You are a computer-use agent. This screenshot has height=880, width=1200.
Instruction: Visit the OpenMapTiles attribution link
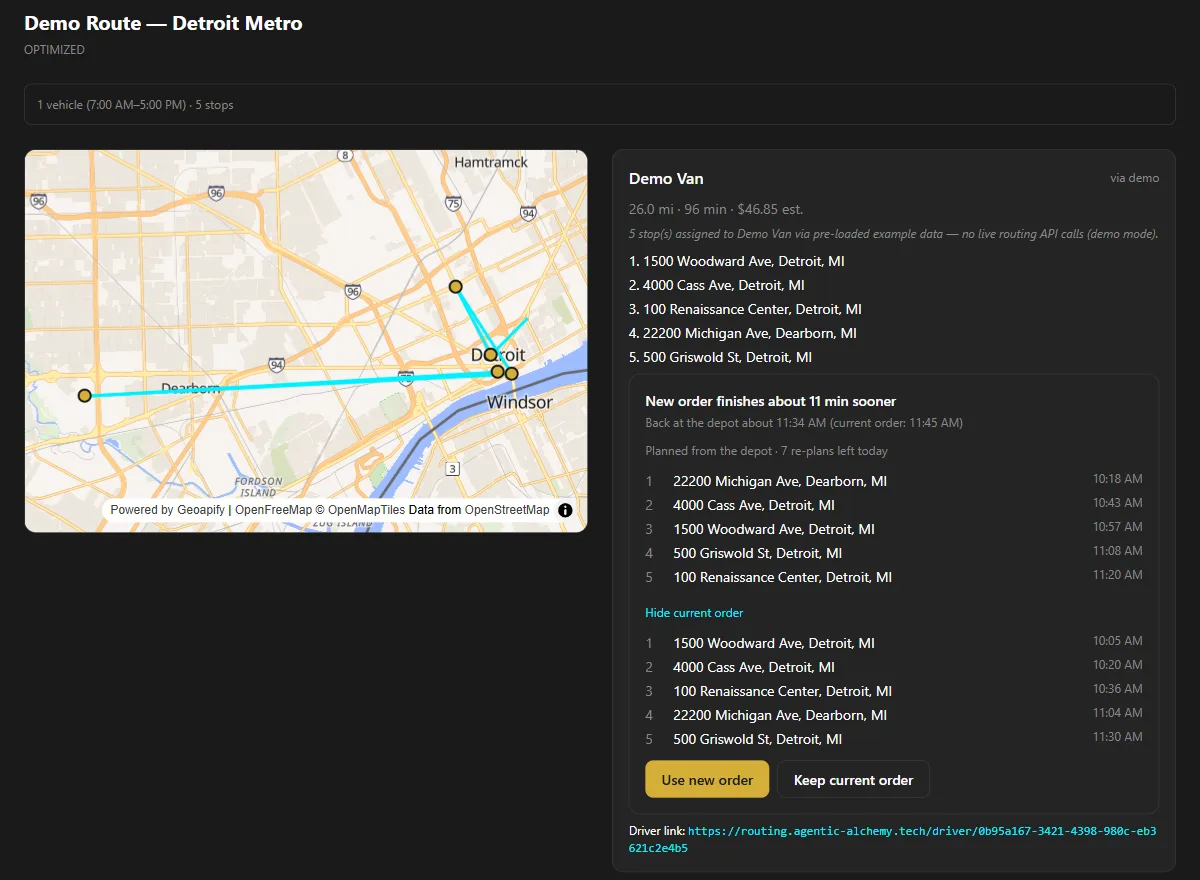click(x=365, y=510)
